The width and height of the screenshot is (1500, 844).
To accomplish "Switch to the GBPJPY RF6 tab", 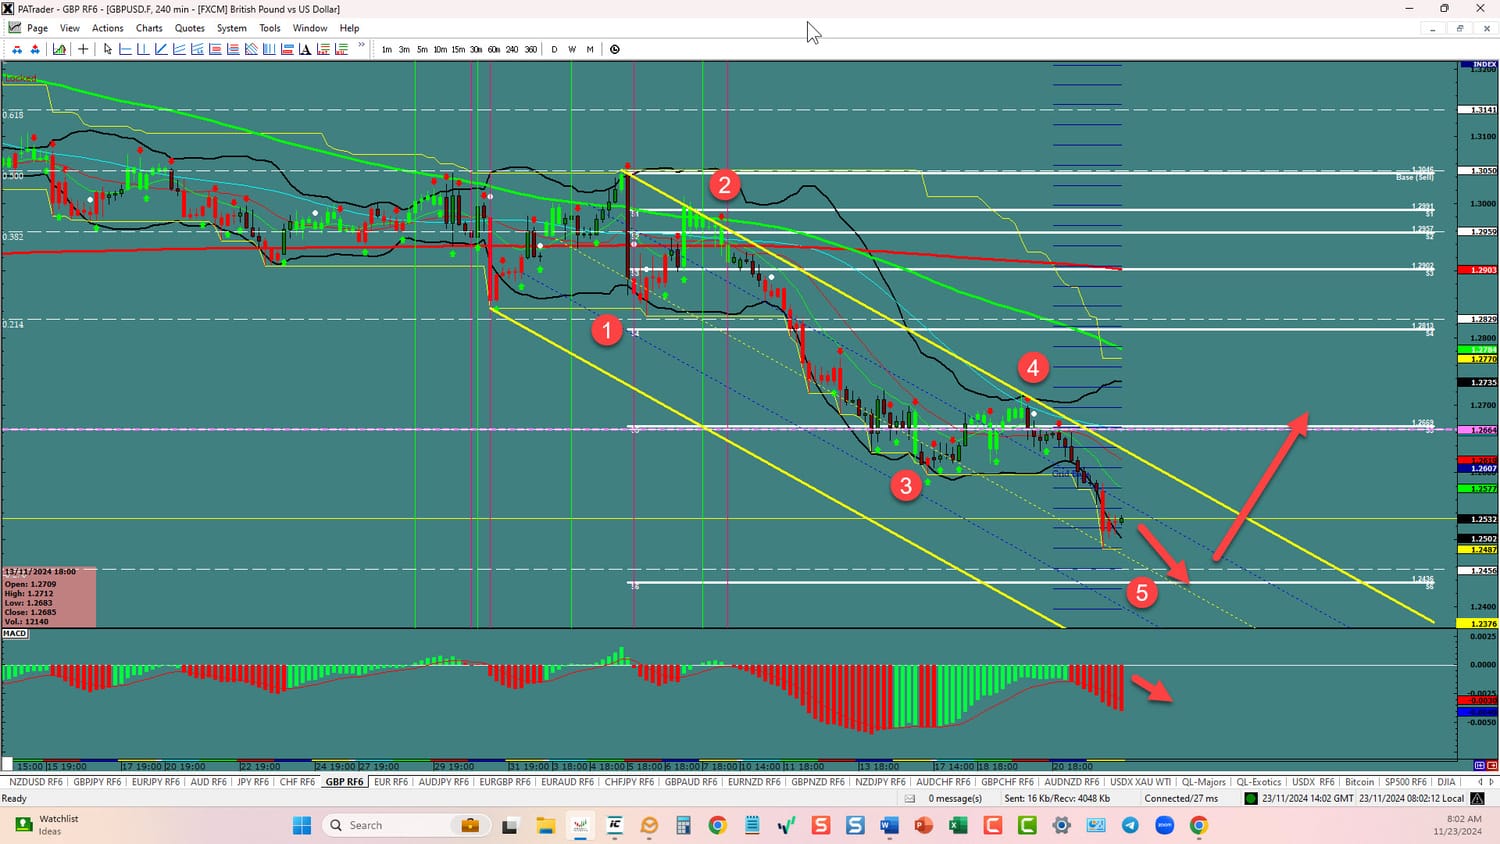I will (x=97, y=782).
